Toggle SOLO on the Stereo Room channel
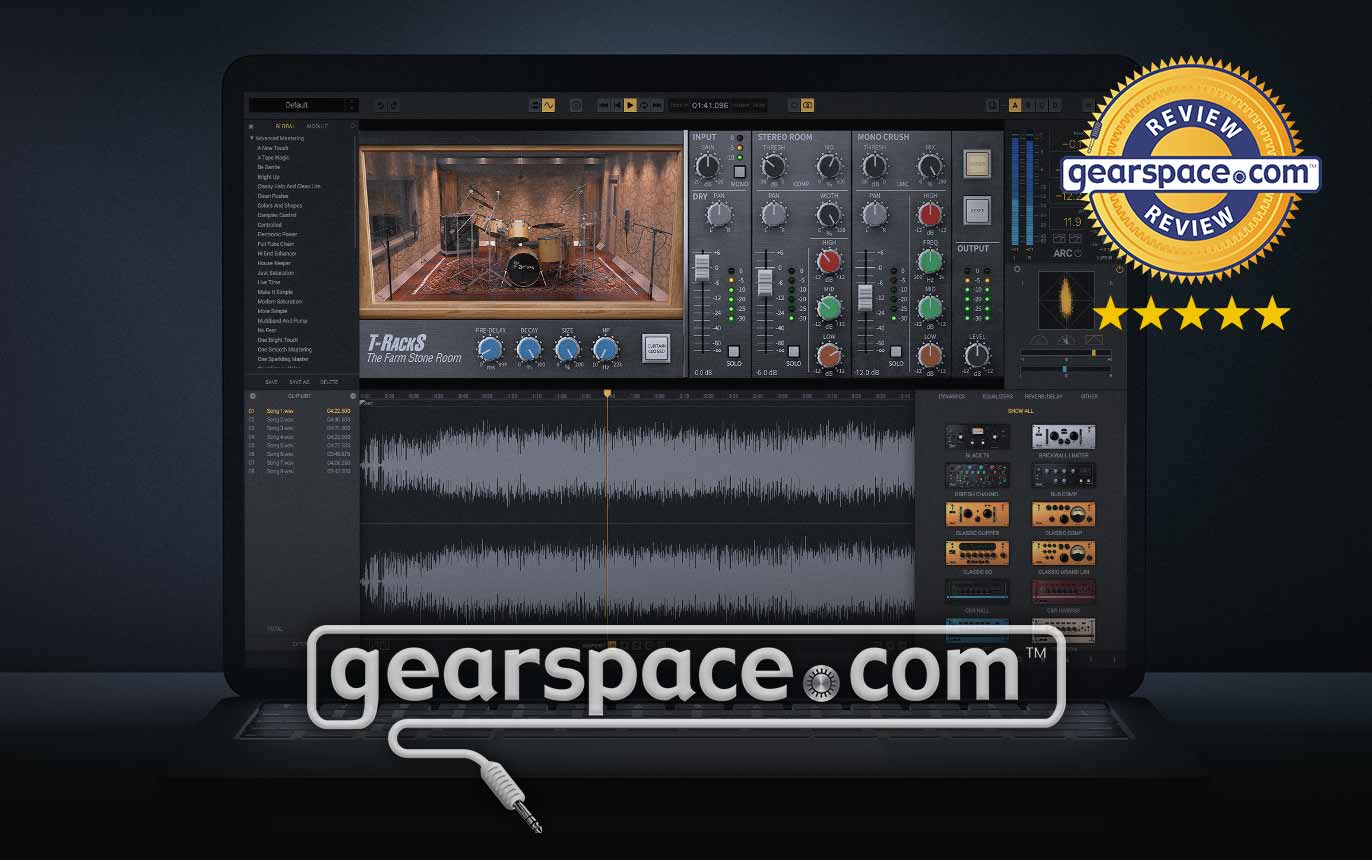 tap(793, 351)
